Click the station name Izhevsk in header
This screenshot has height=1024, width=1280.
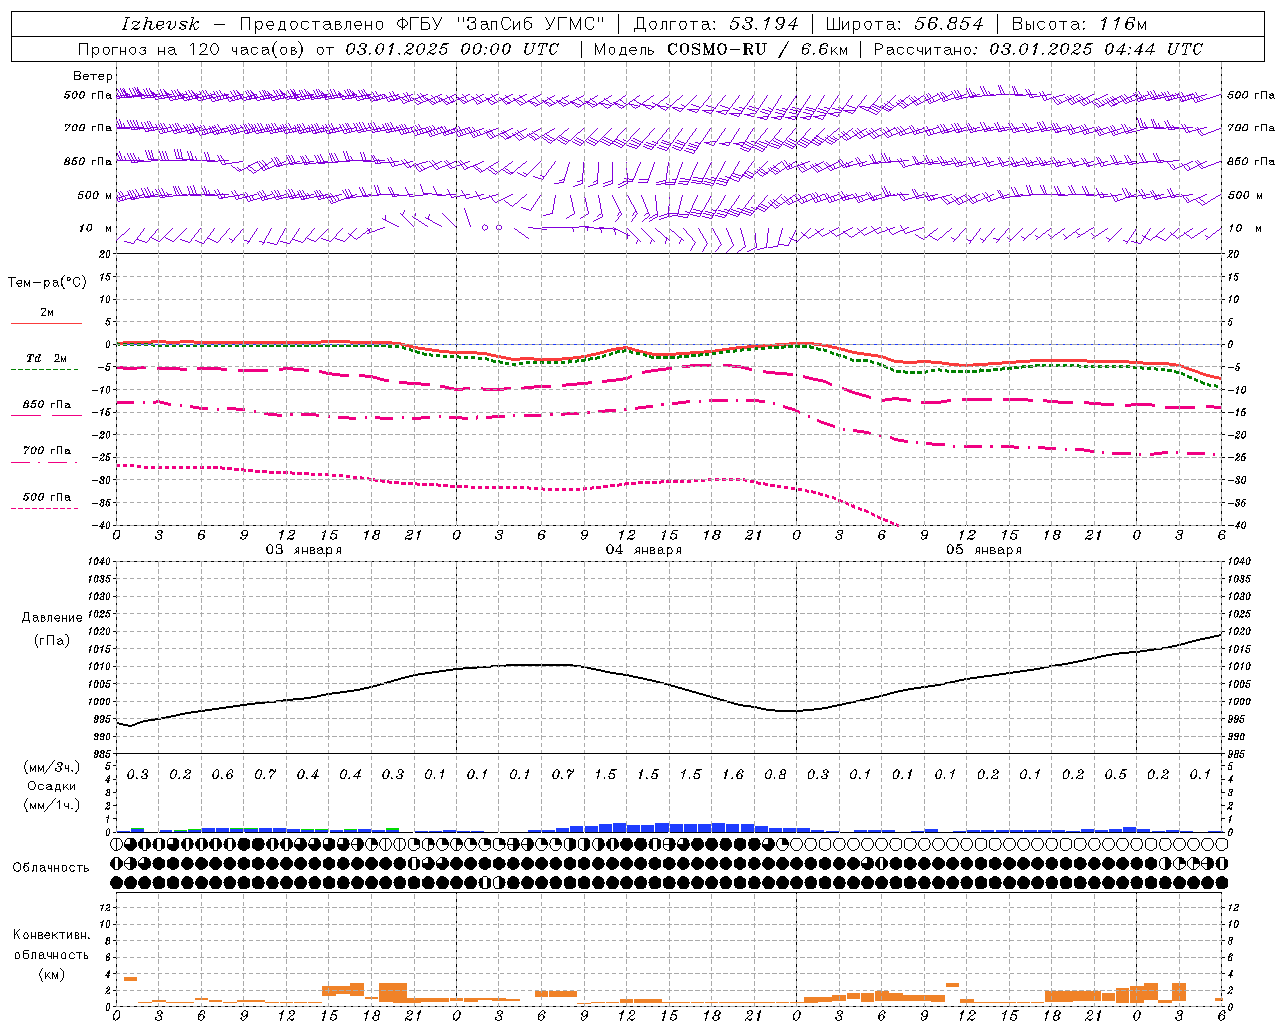(x=160, y=24)
